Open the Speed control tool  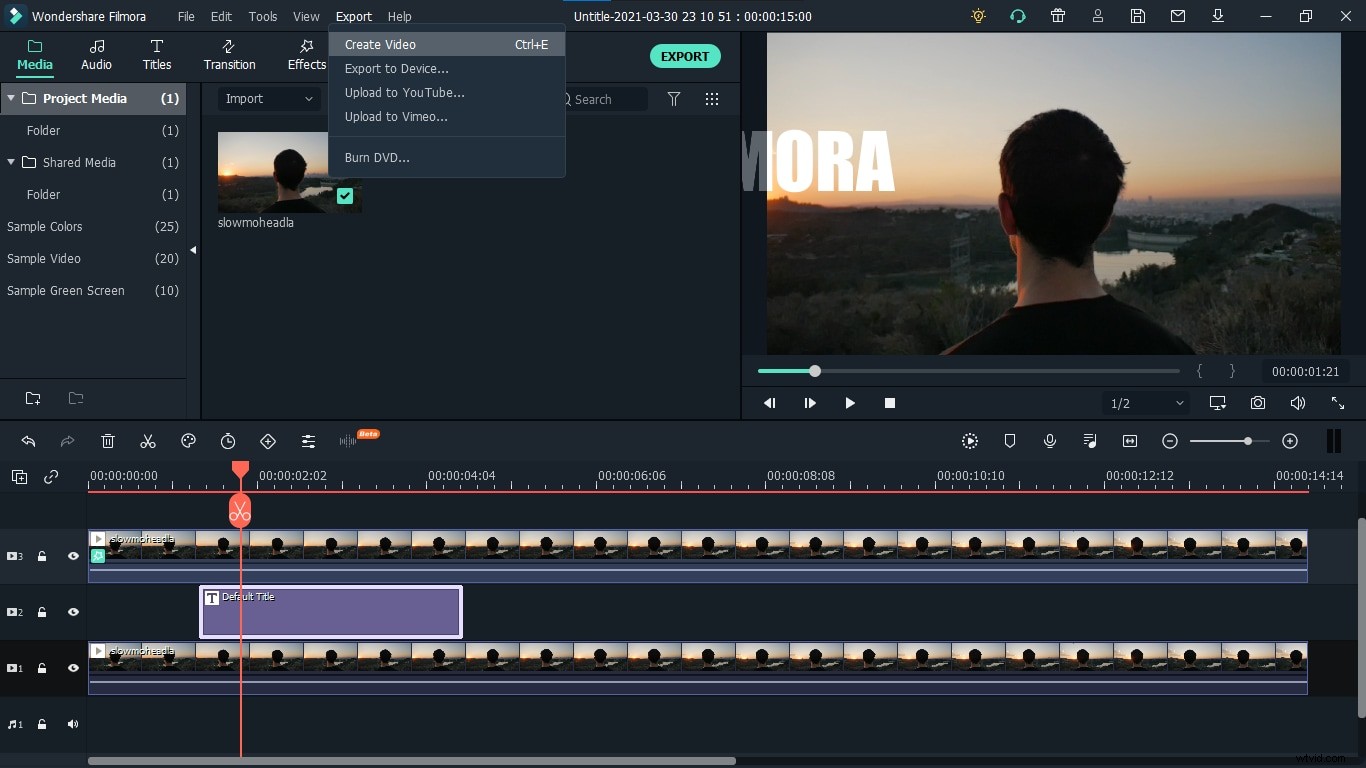tap(228, 441)
